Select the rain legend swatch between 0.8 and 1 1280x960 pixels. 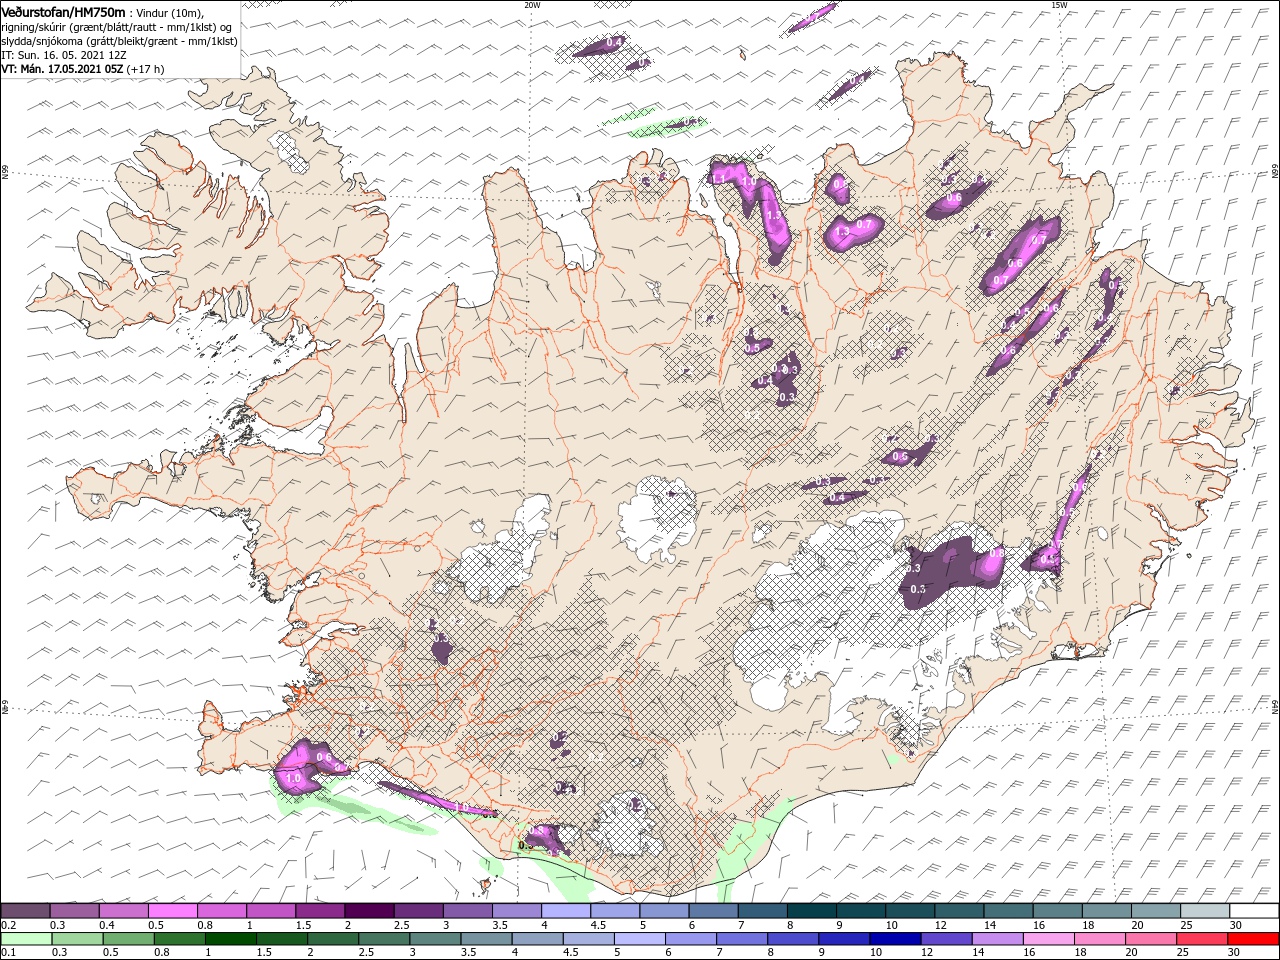179,939
